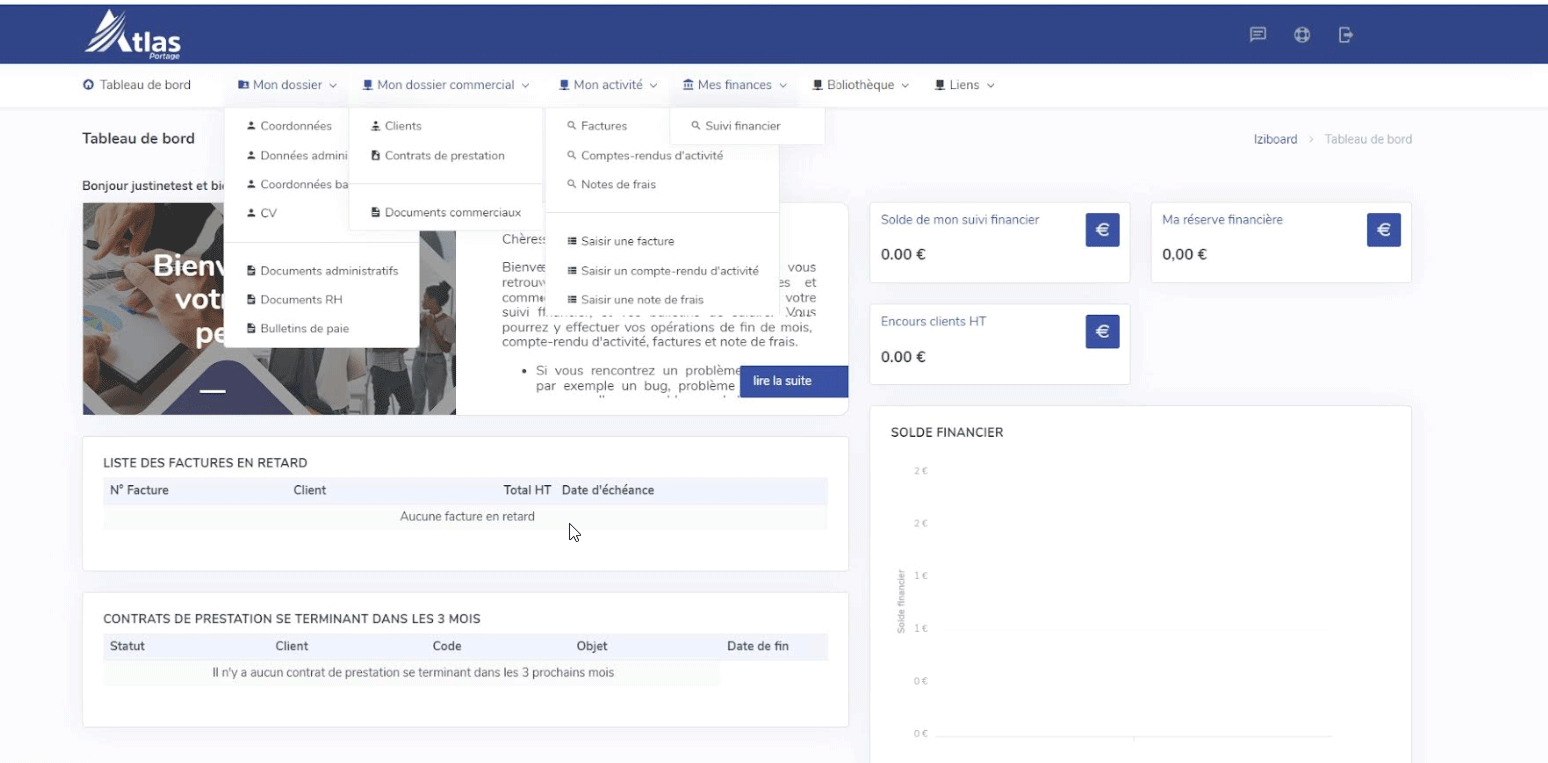Open Tableau de bord in navigation bar
The image size is (1548, 763).
point(137,85)
